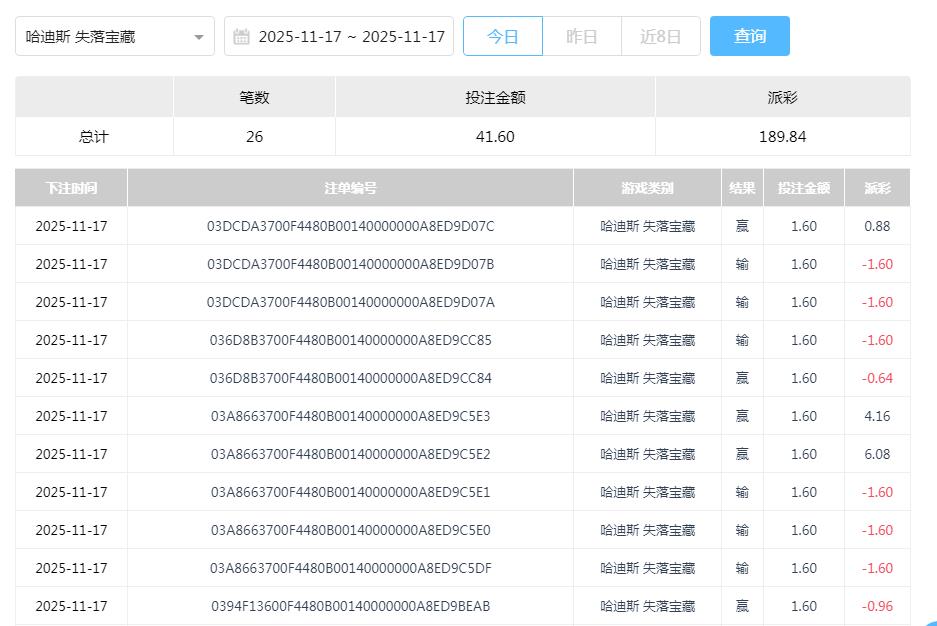
Task: Select the 今日 filter tab
Action: pos(503,35)
